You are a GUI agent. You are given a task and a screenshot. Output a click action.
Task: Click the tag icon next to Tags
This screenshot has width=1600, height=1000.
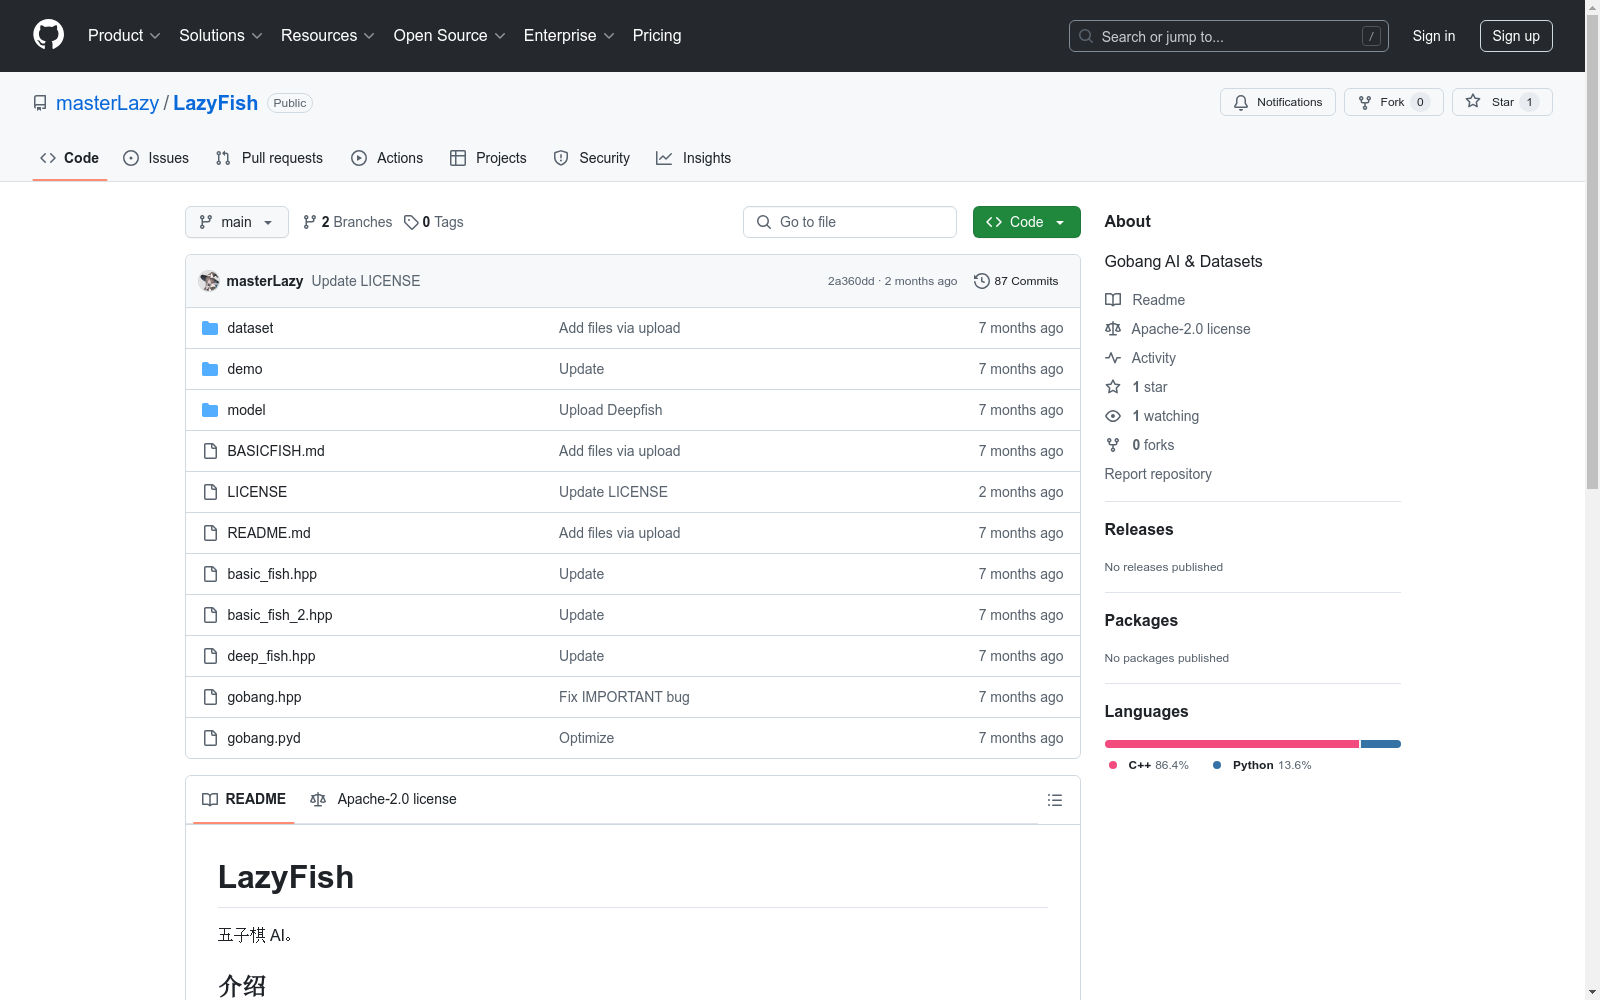[x=411, y=222]
